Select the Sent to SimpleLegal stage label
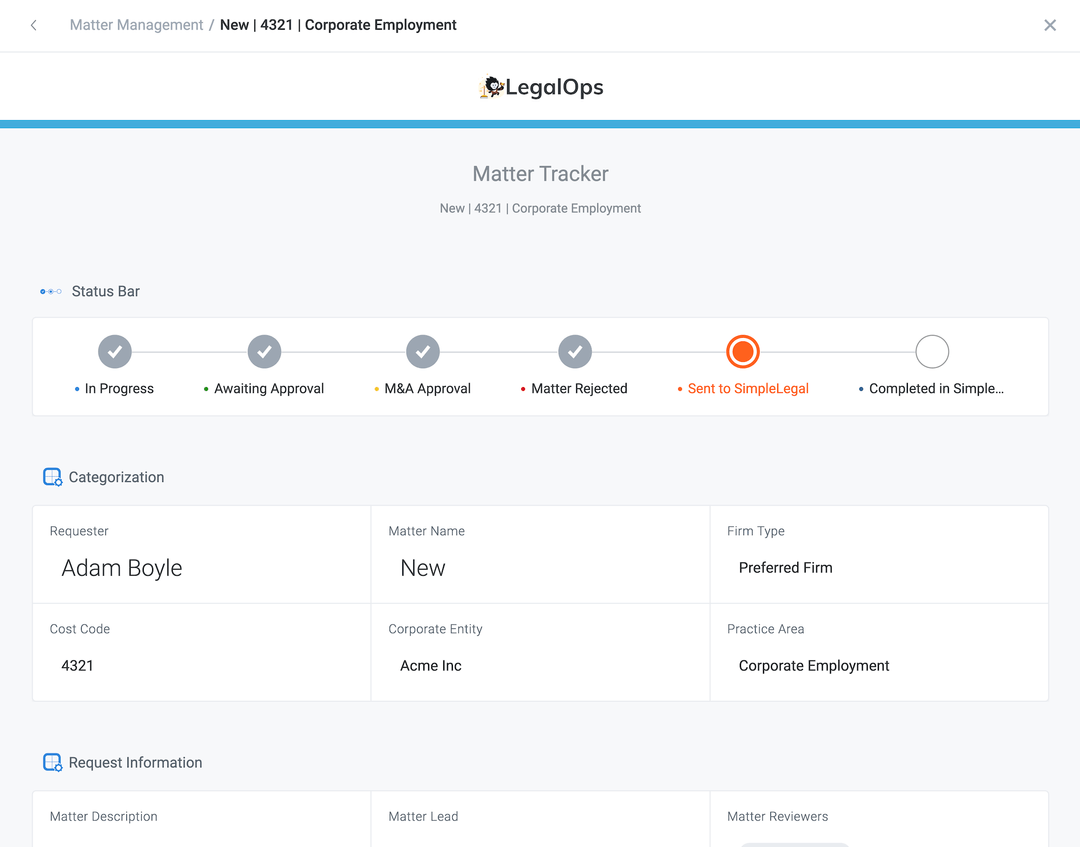Image resolution: width=1080 pixels, height=847 pixels. click(748, 388)
